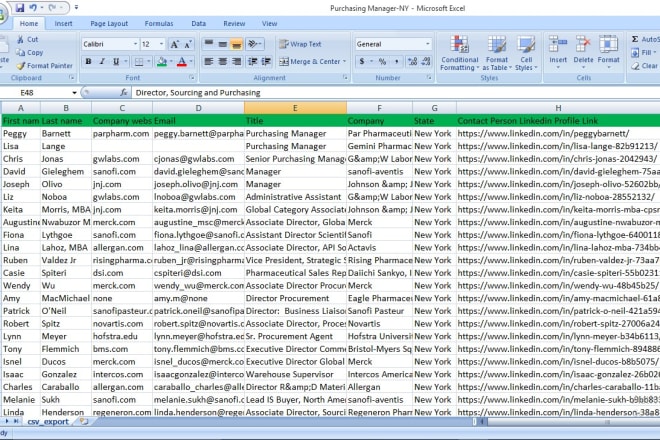
Task: Click the Insert Function fx button
Action: tap(124, 93)
